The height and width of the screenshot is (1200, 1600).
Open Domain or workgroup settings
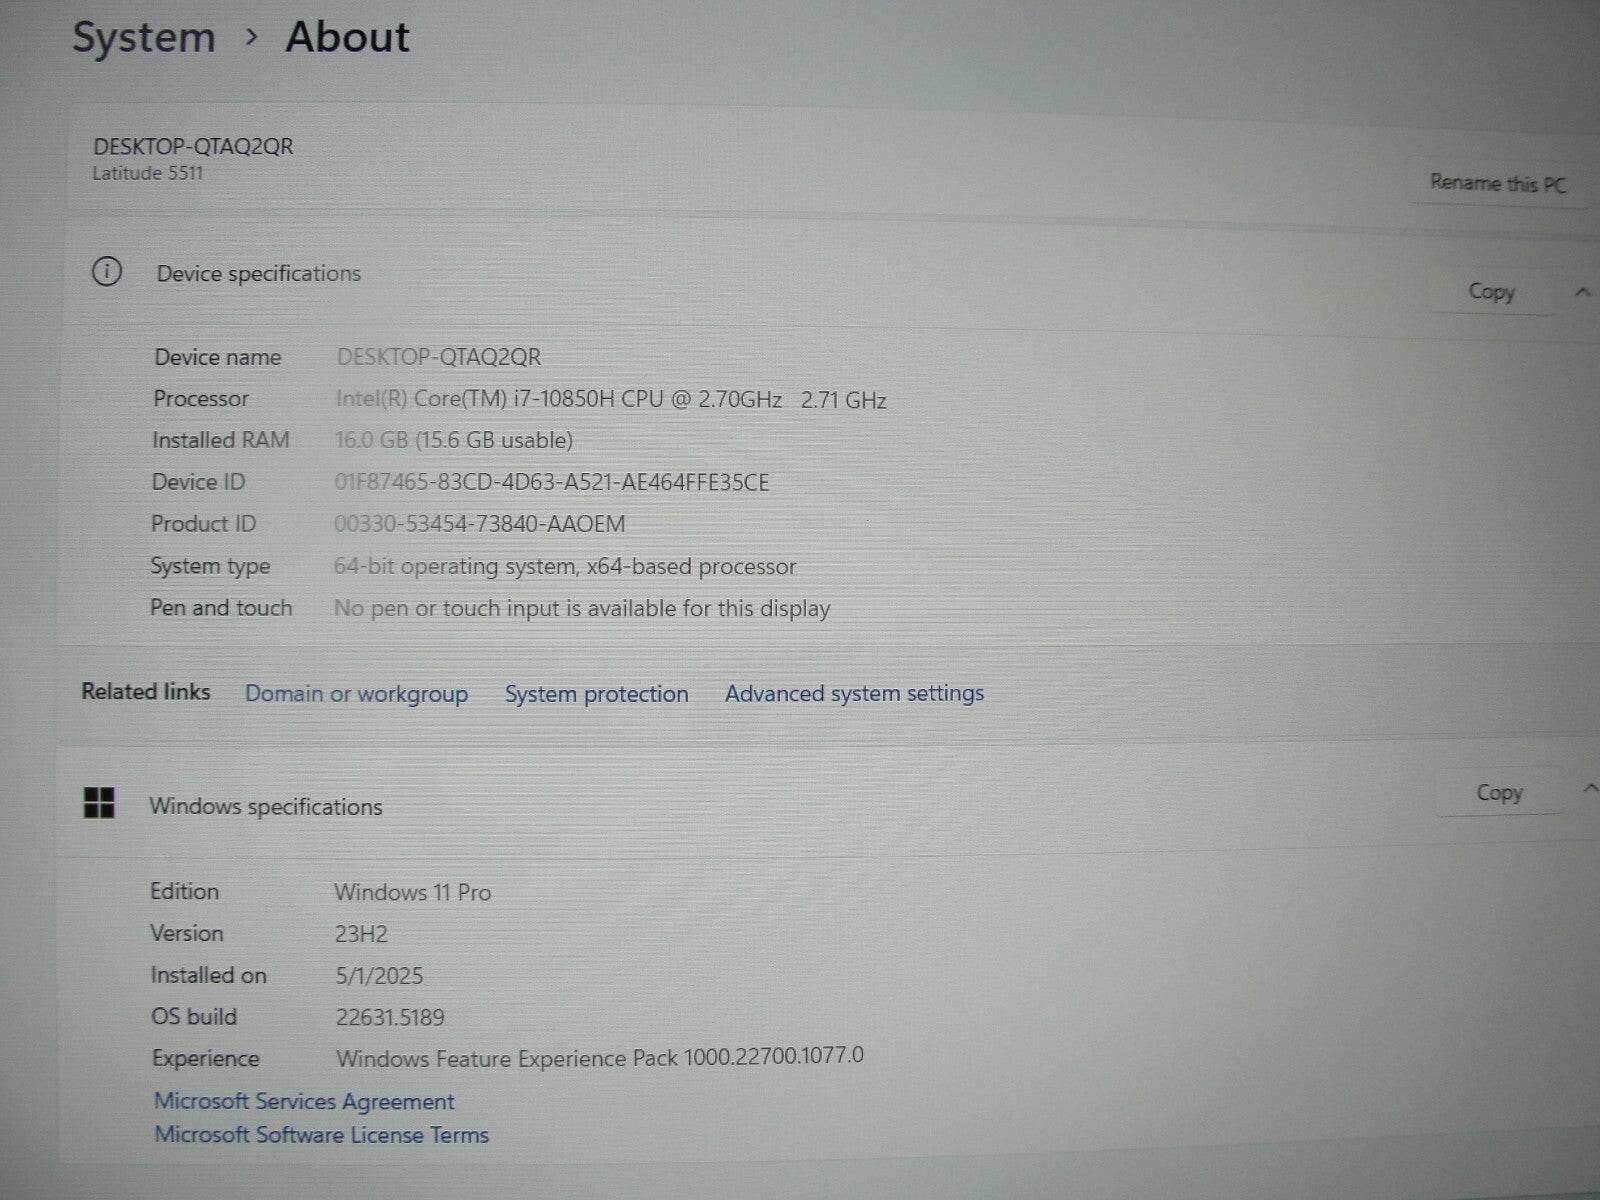point(357,693)
